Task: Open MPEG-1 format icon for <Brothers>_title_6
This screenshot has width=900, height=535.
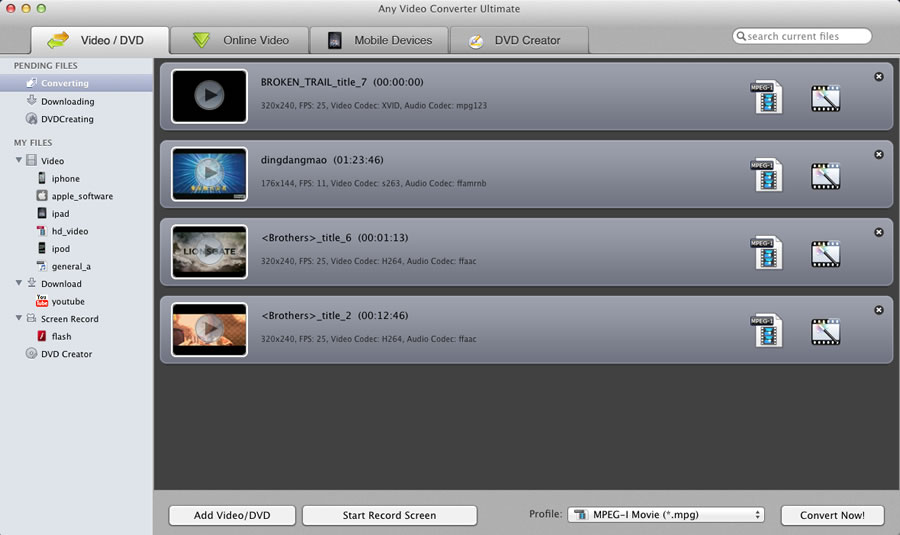Action: 766,253
